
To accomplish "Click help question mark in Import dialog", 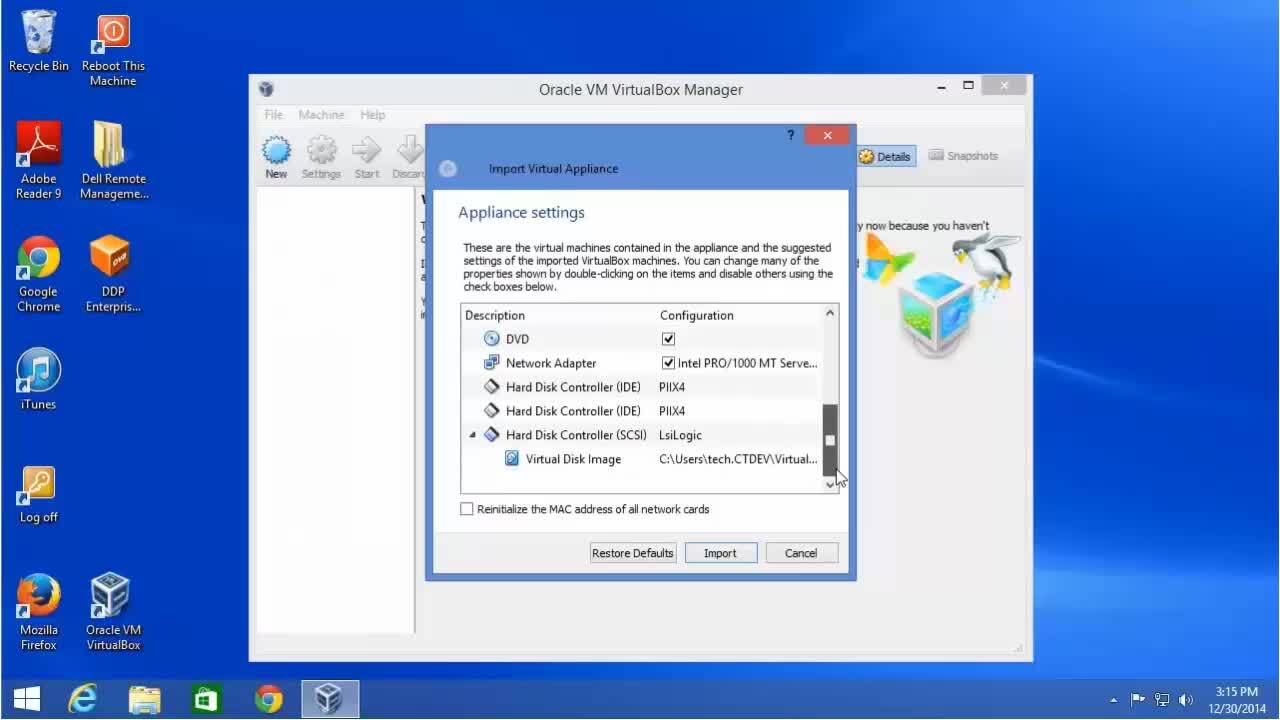I will pos(790,135).
